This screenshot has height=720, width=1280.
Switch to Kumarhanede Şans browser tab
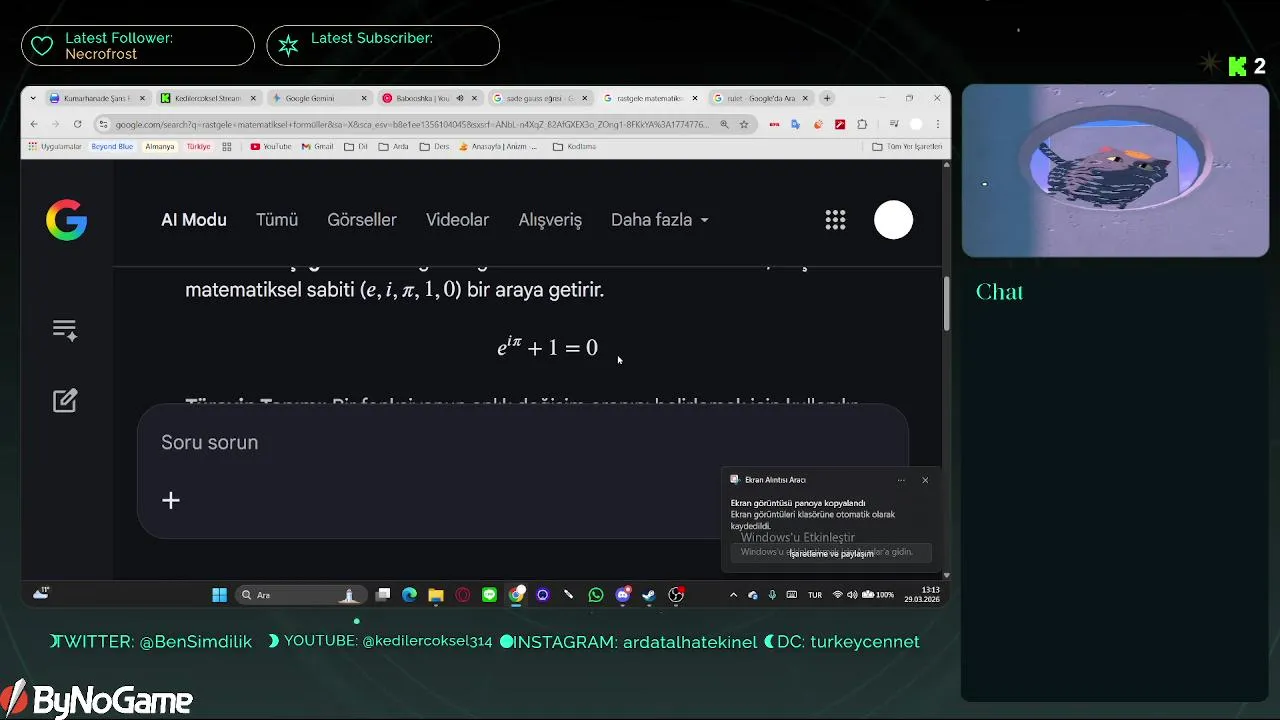click(98, 98)
